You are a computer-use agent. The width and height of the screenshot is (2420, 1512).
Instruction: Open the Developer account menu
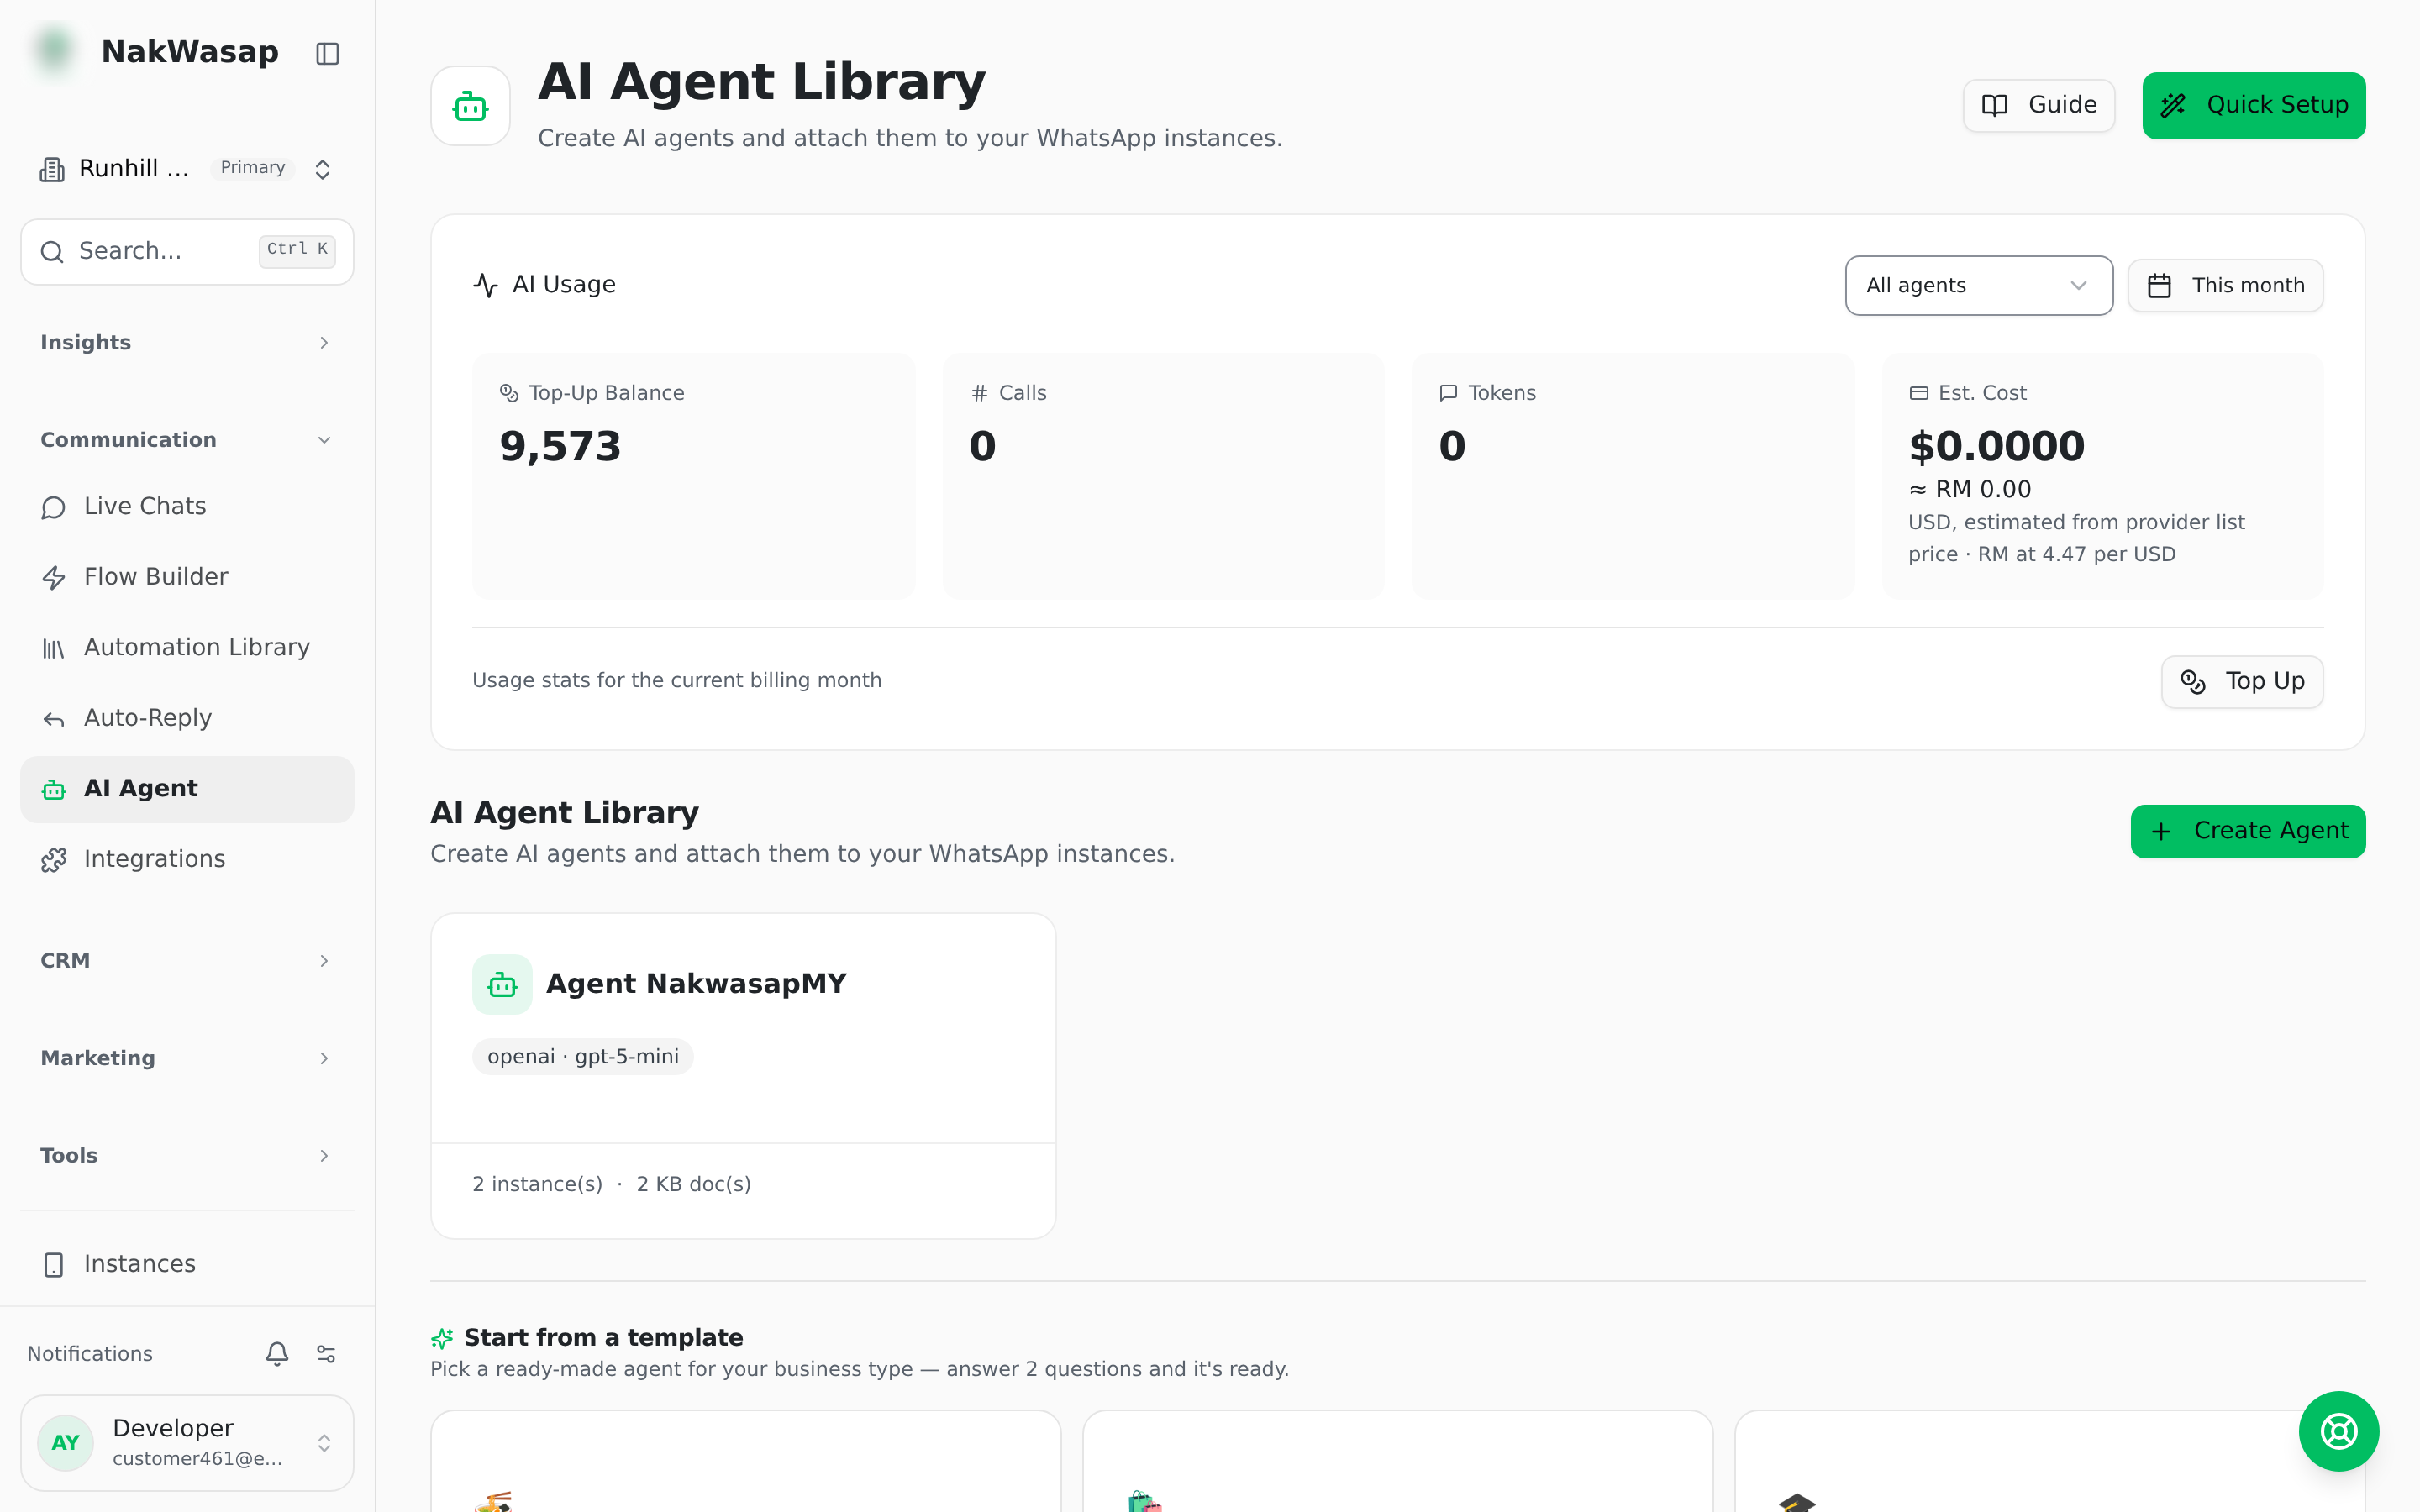187,1442
